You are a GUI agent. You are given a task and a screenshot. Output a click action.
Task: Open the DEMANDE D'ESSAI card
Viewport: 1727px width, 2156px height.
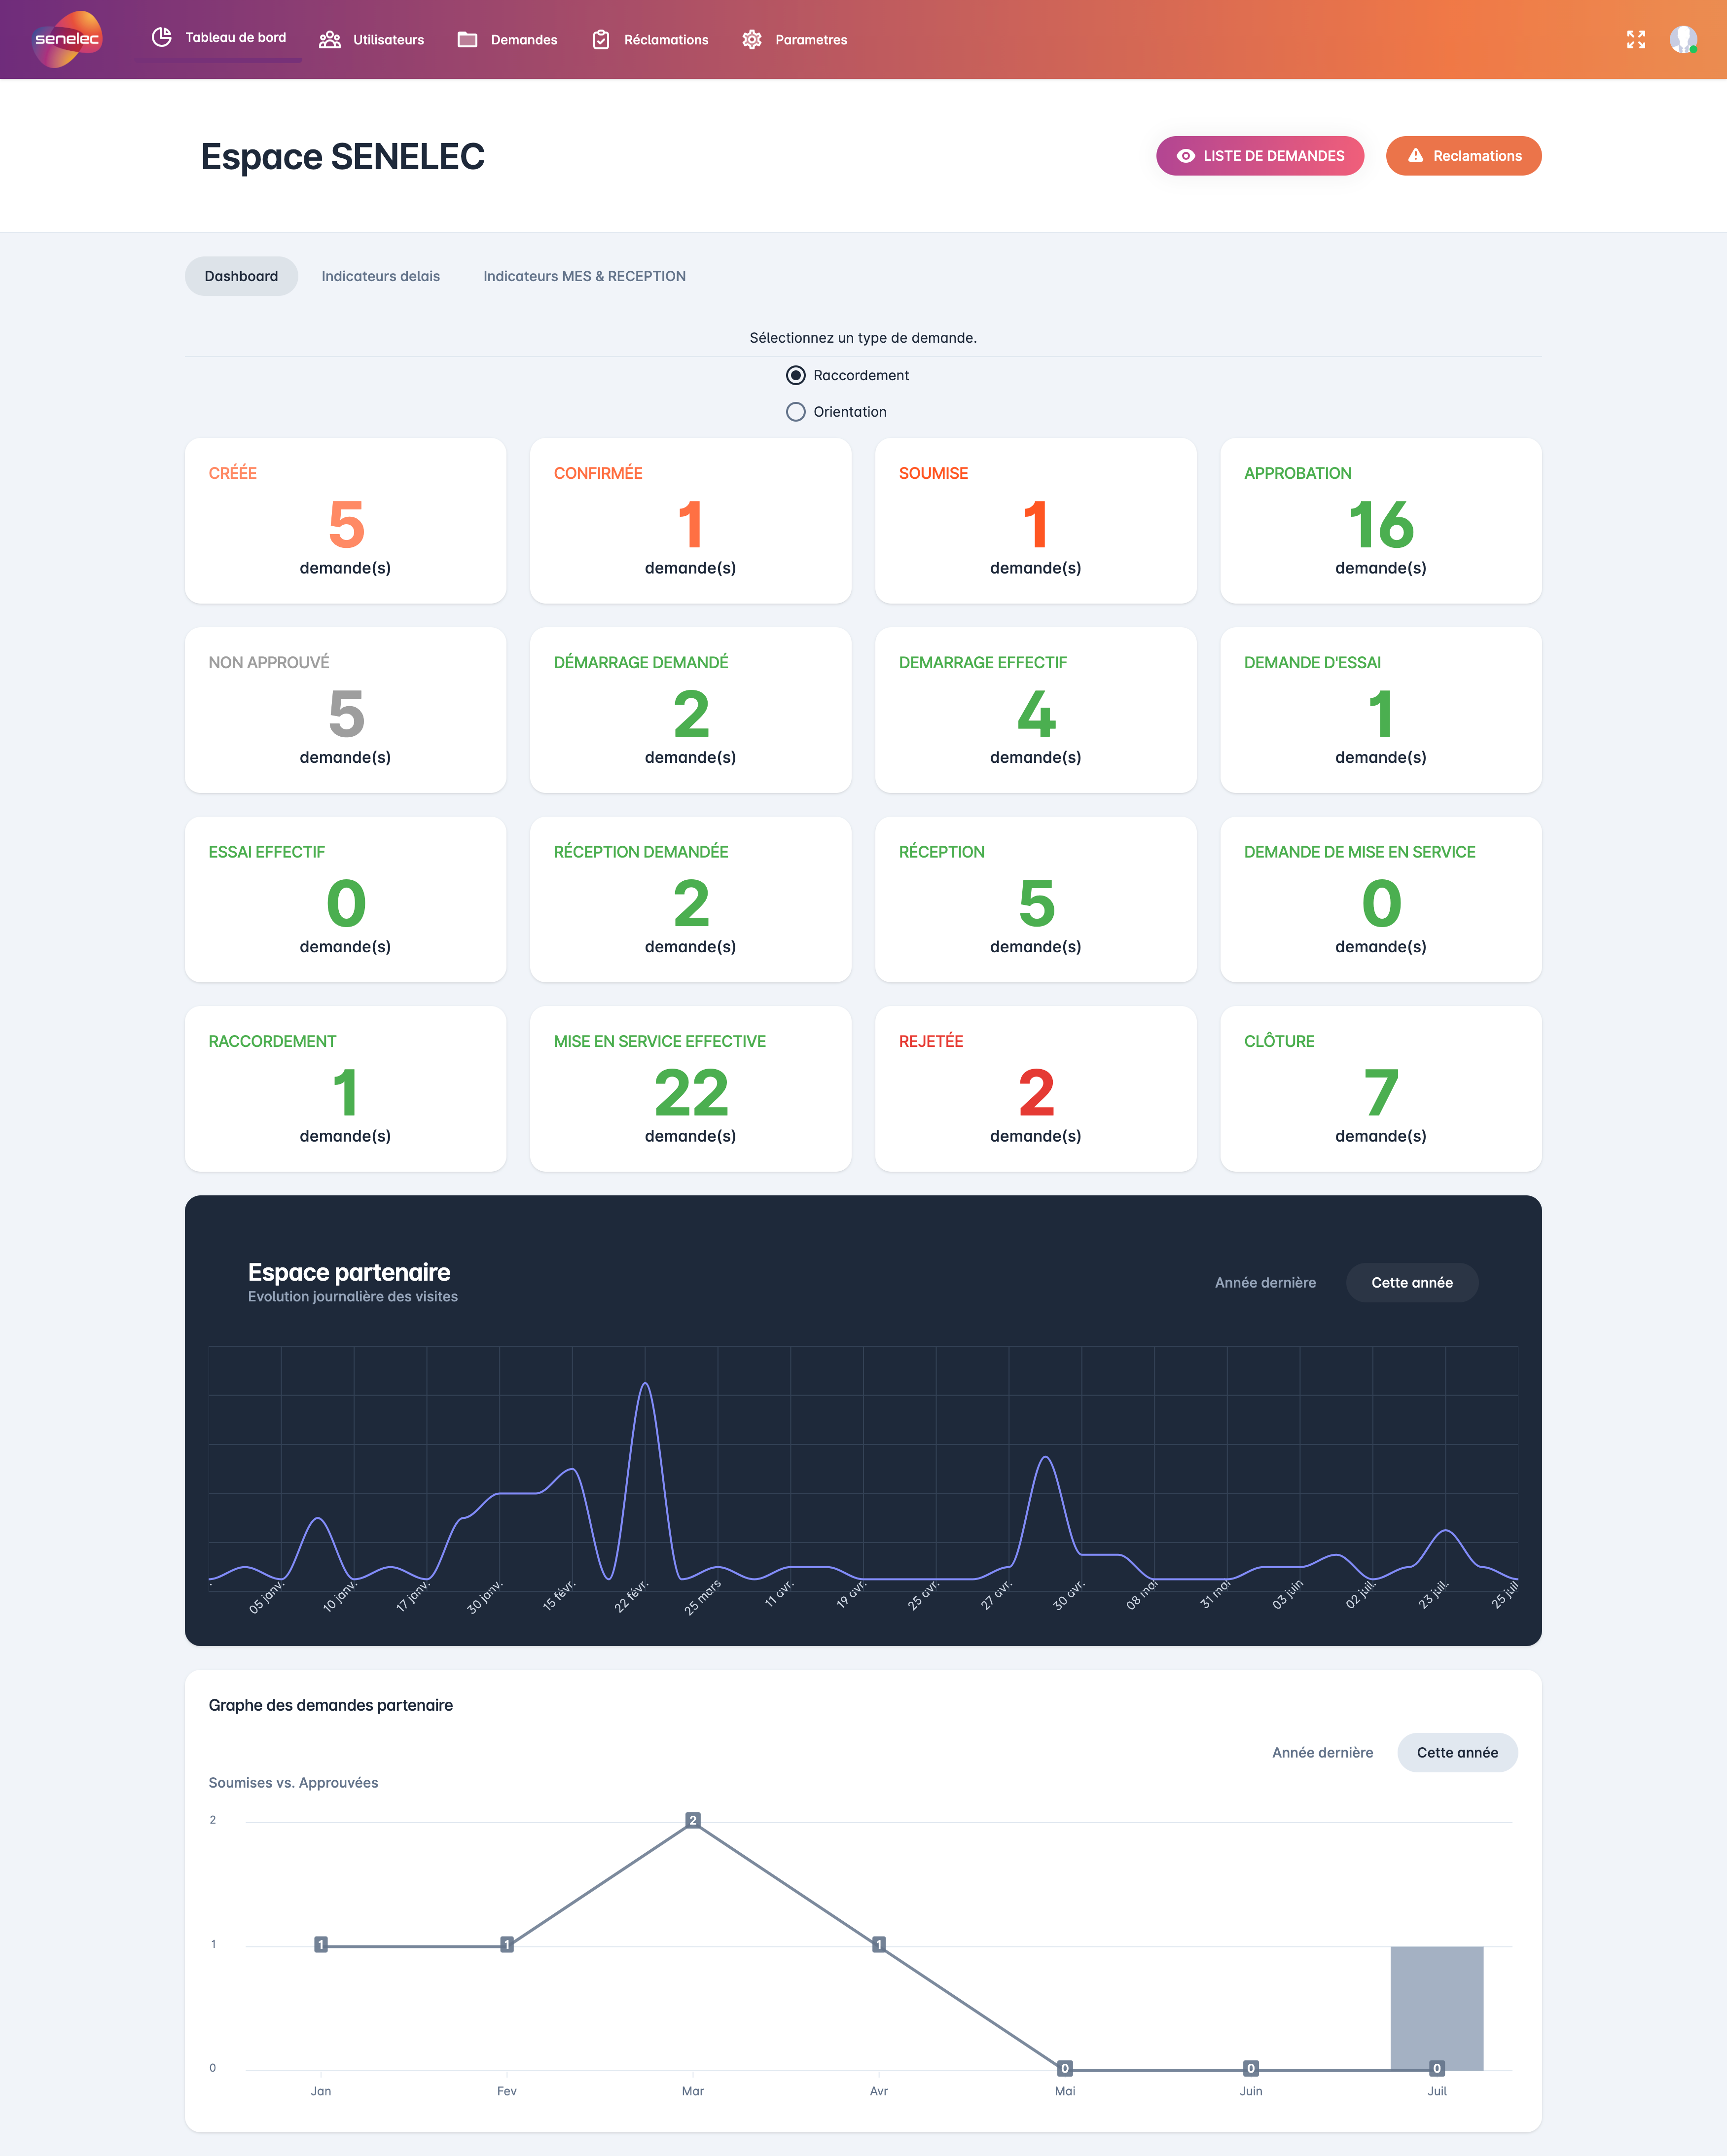[x=1380, y=710]
